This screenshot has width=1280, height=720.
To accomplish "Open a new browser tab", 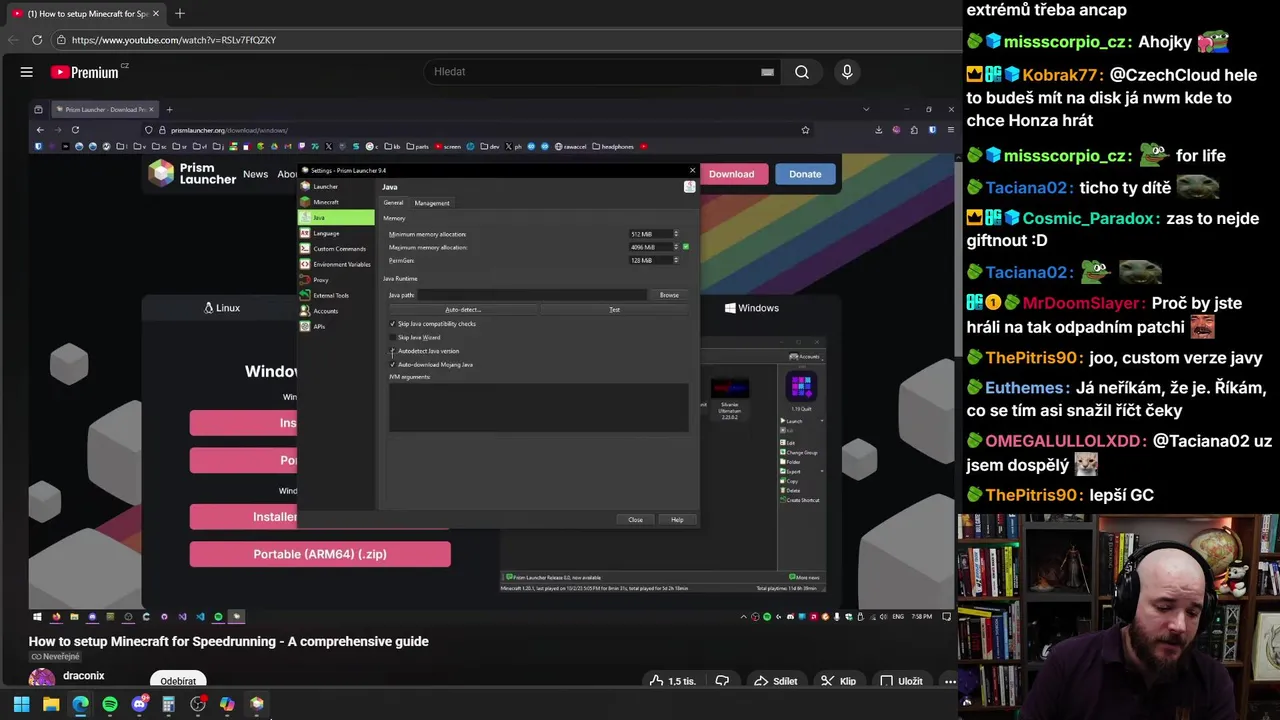I will [180, 14].
